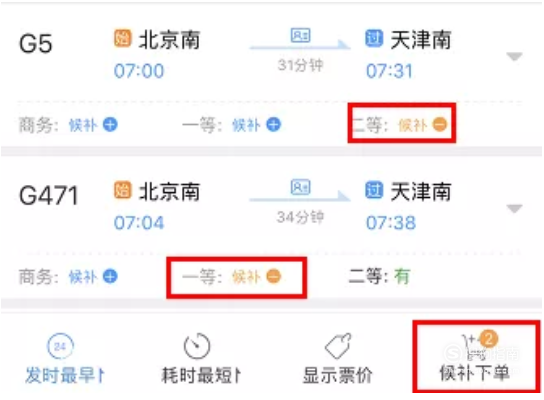The height and width of the screenshot is (400, 544).
Task: Select G471 second class 有 availability
Action: 402,276
